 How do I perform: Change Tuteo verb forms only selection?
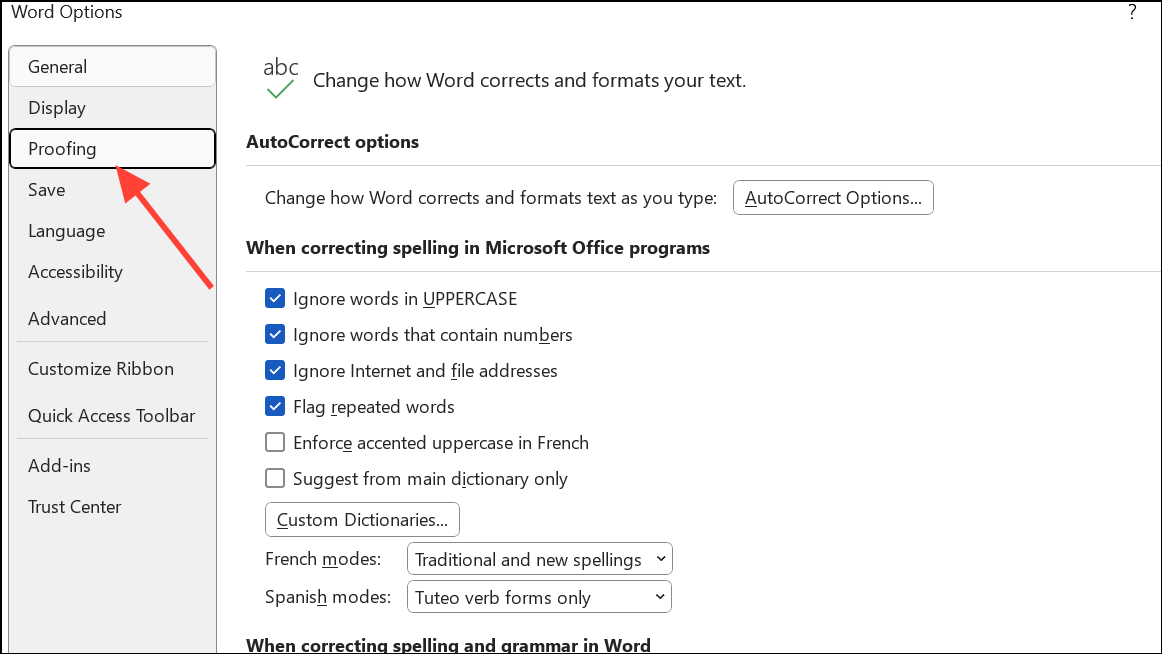click(539, 596)
